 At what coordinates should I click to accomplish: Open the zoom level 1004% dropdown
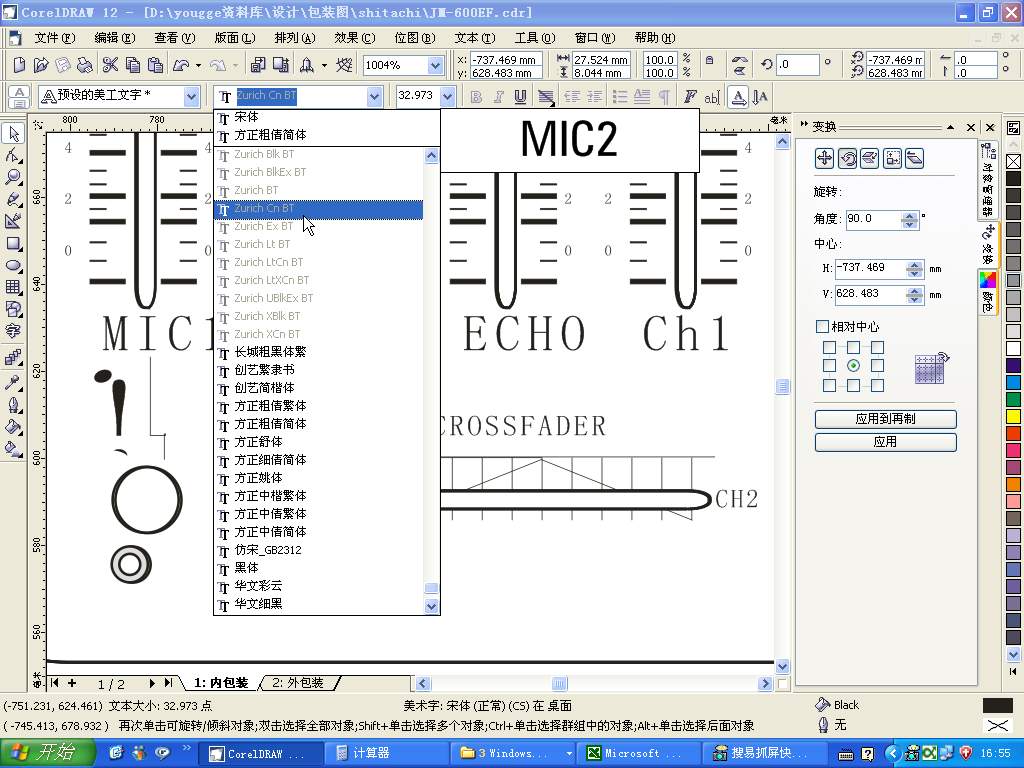pyautogui.click(x=436, y=65)
